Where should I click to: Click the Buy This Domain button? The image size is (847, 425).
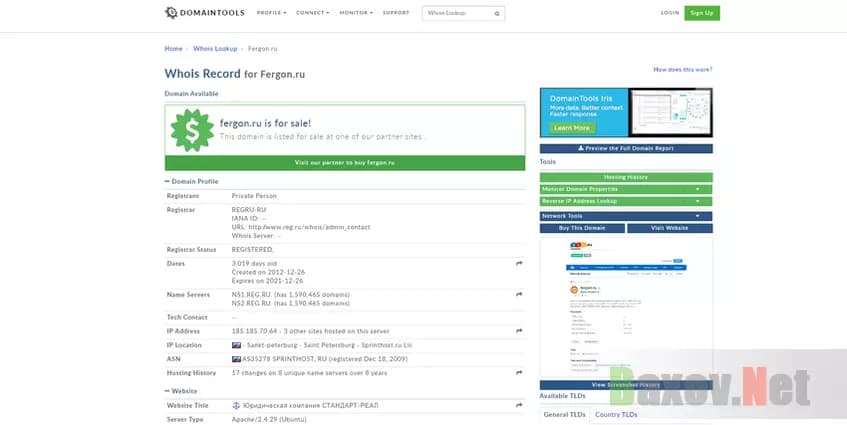point(583,228)
